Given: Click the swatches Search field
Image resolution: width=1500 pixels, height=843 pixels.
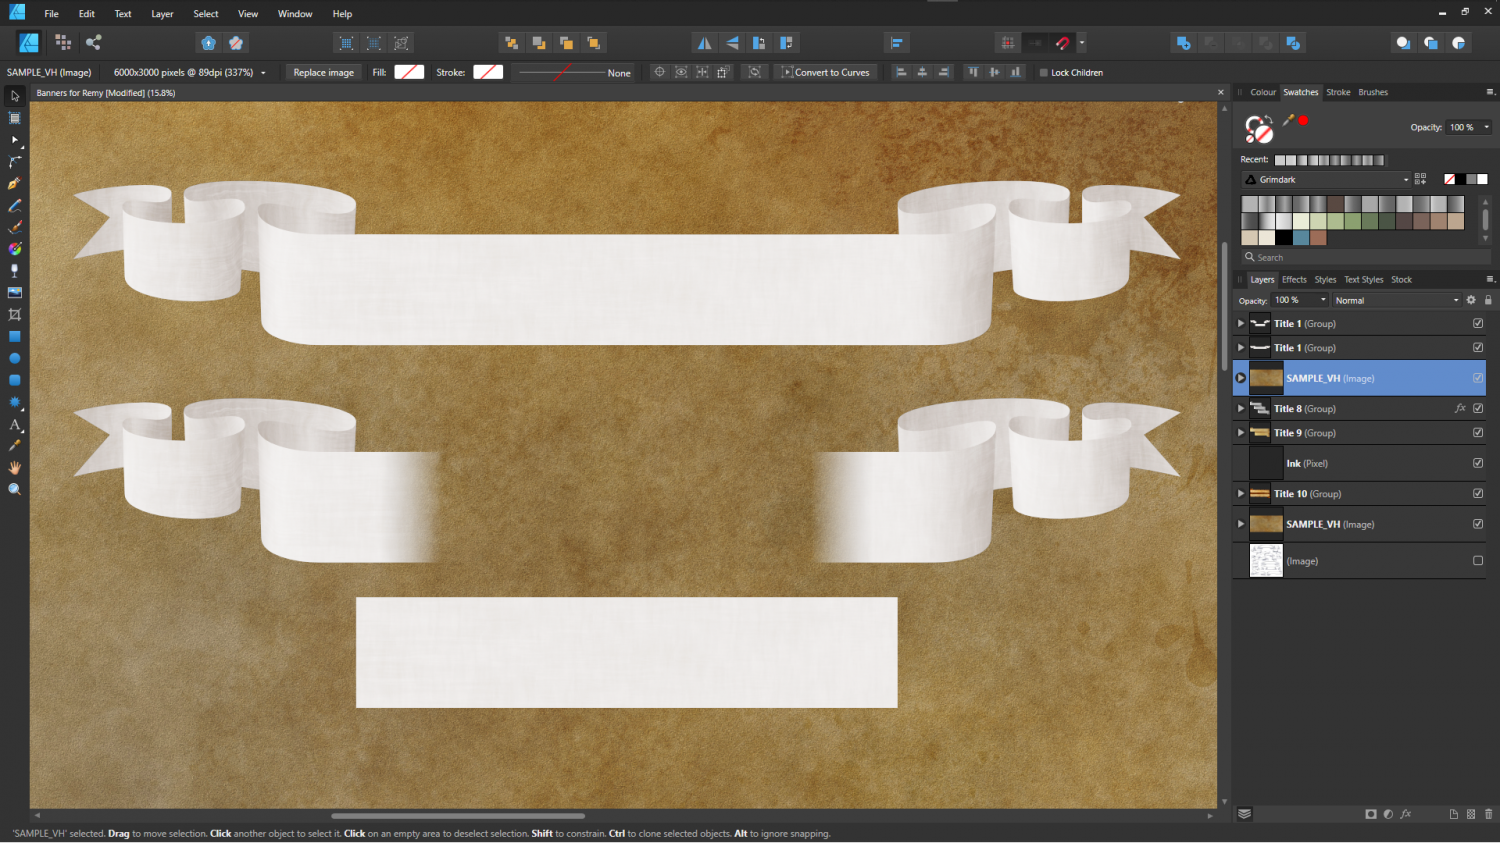Looking at the screenshot, I should coord(1366,257).
